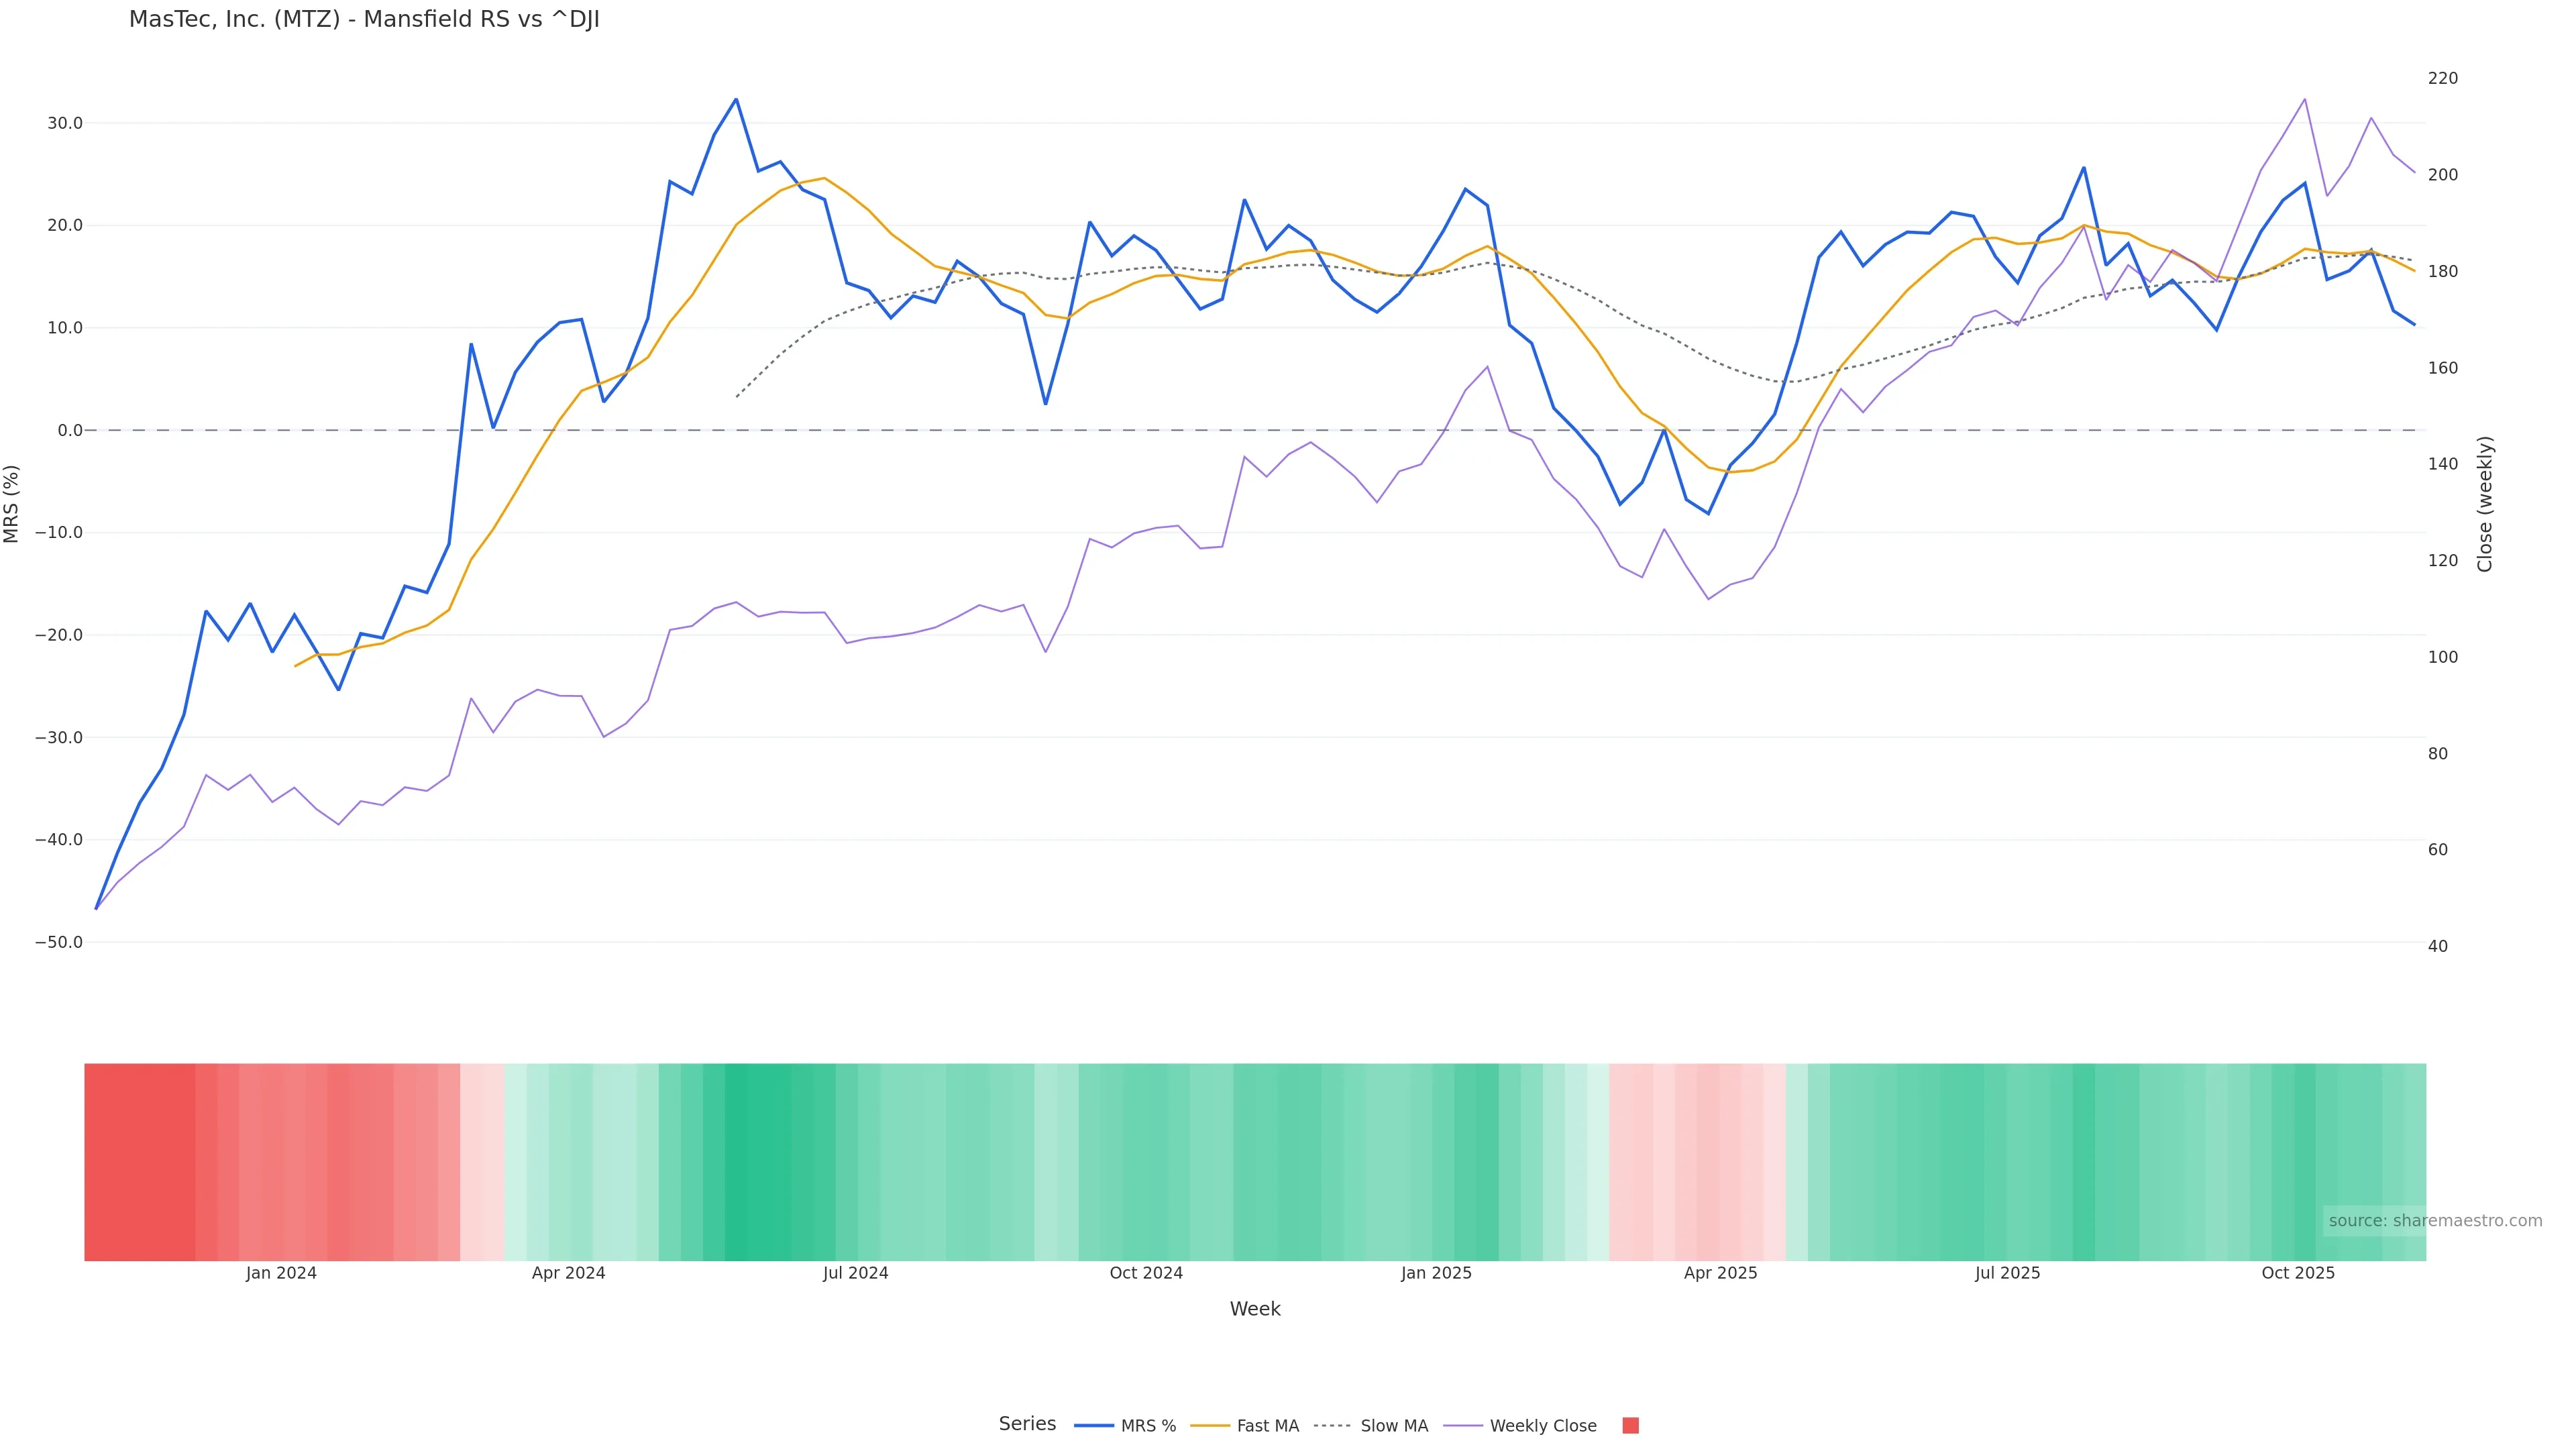Click the 220 tick on the Close axis
Viewport: 2576px width, 1449px height.
click(2442, 78)
